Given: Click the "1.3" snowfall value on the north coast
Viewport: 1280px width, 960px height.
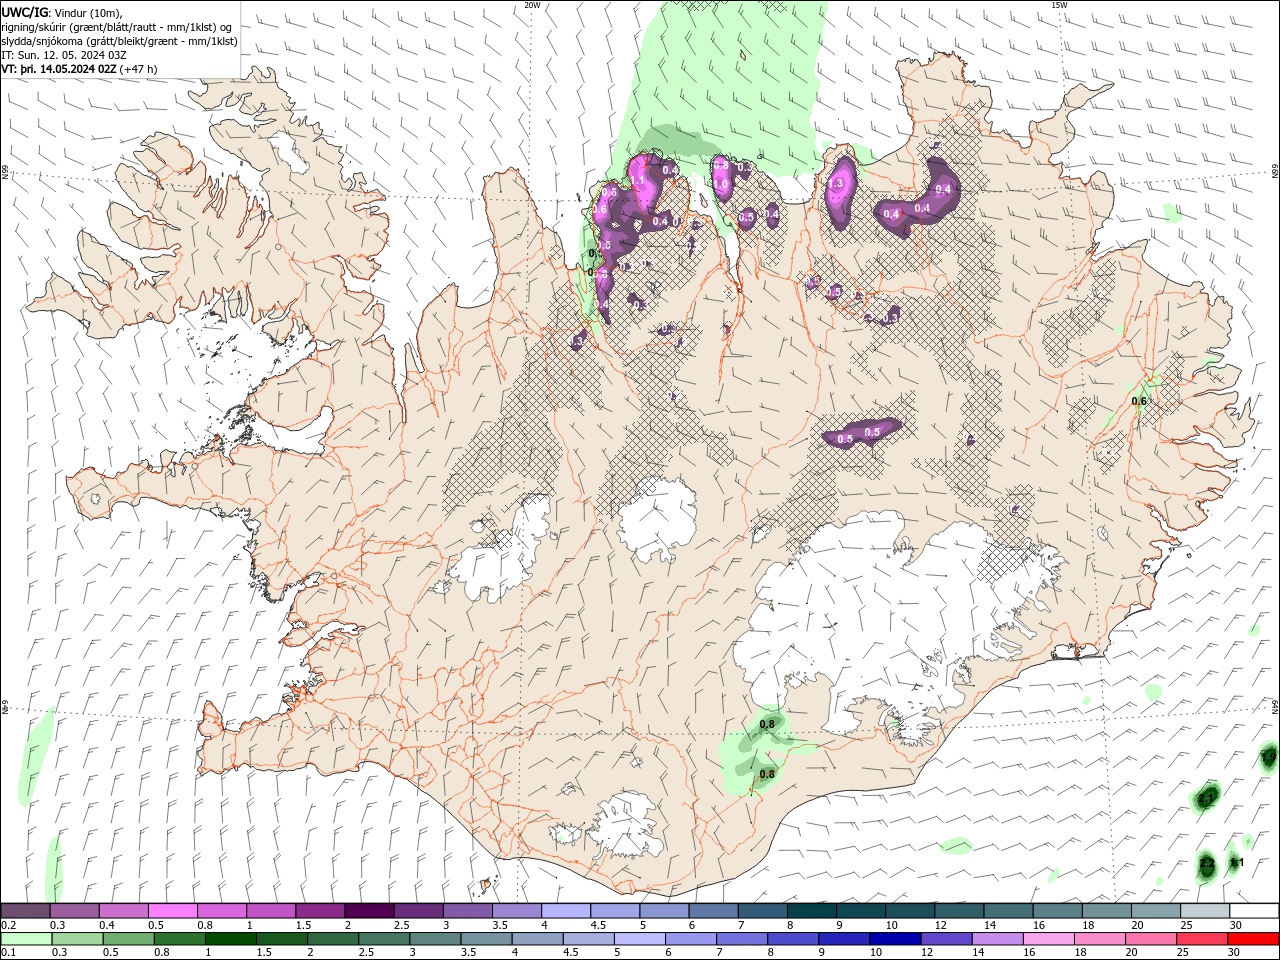Looking at the screenshot, I should coord(838,184).
